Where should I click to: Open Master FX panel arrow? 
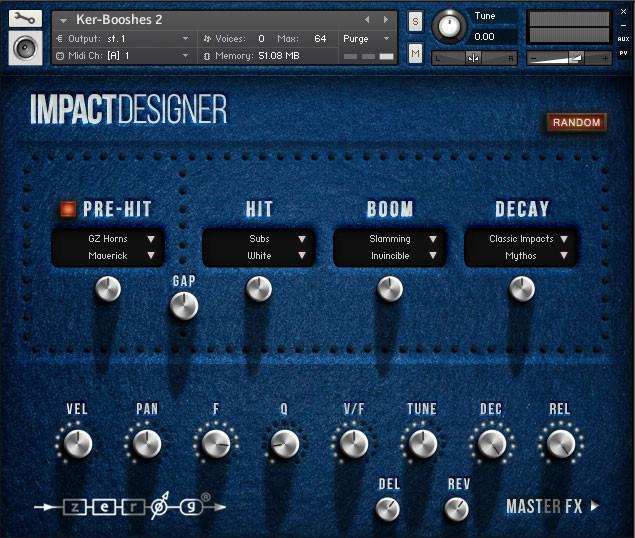pos(595,506)
